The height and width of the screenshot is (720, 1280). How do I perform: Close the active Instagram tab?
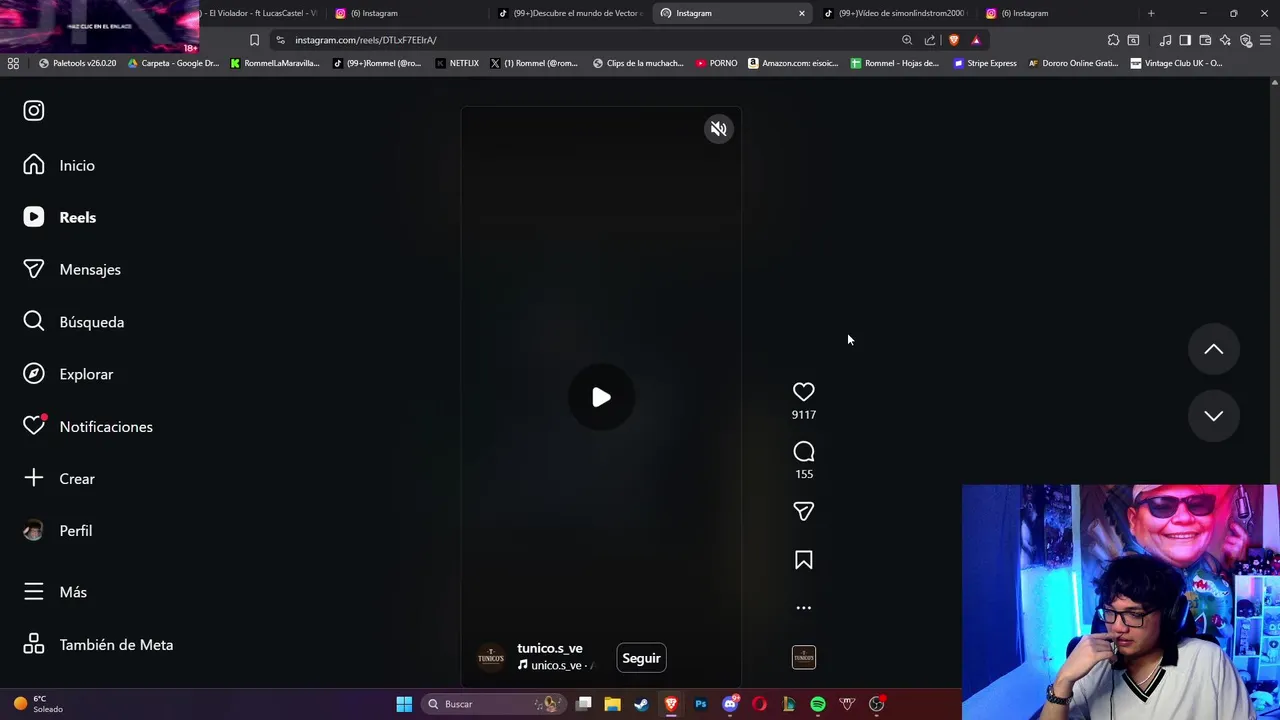(x=801, y=13)
